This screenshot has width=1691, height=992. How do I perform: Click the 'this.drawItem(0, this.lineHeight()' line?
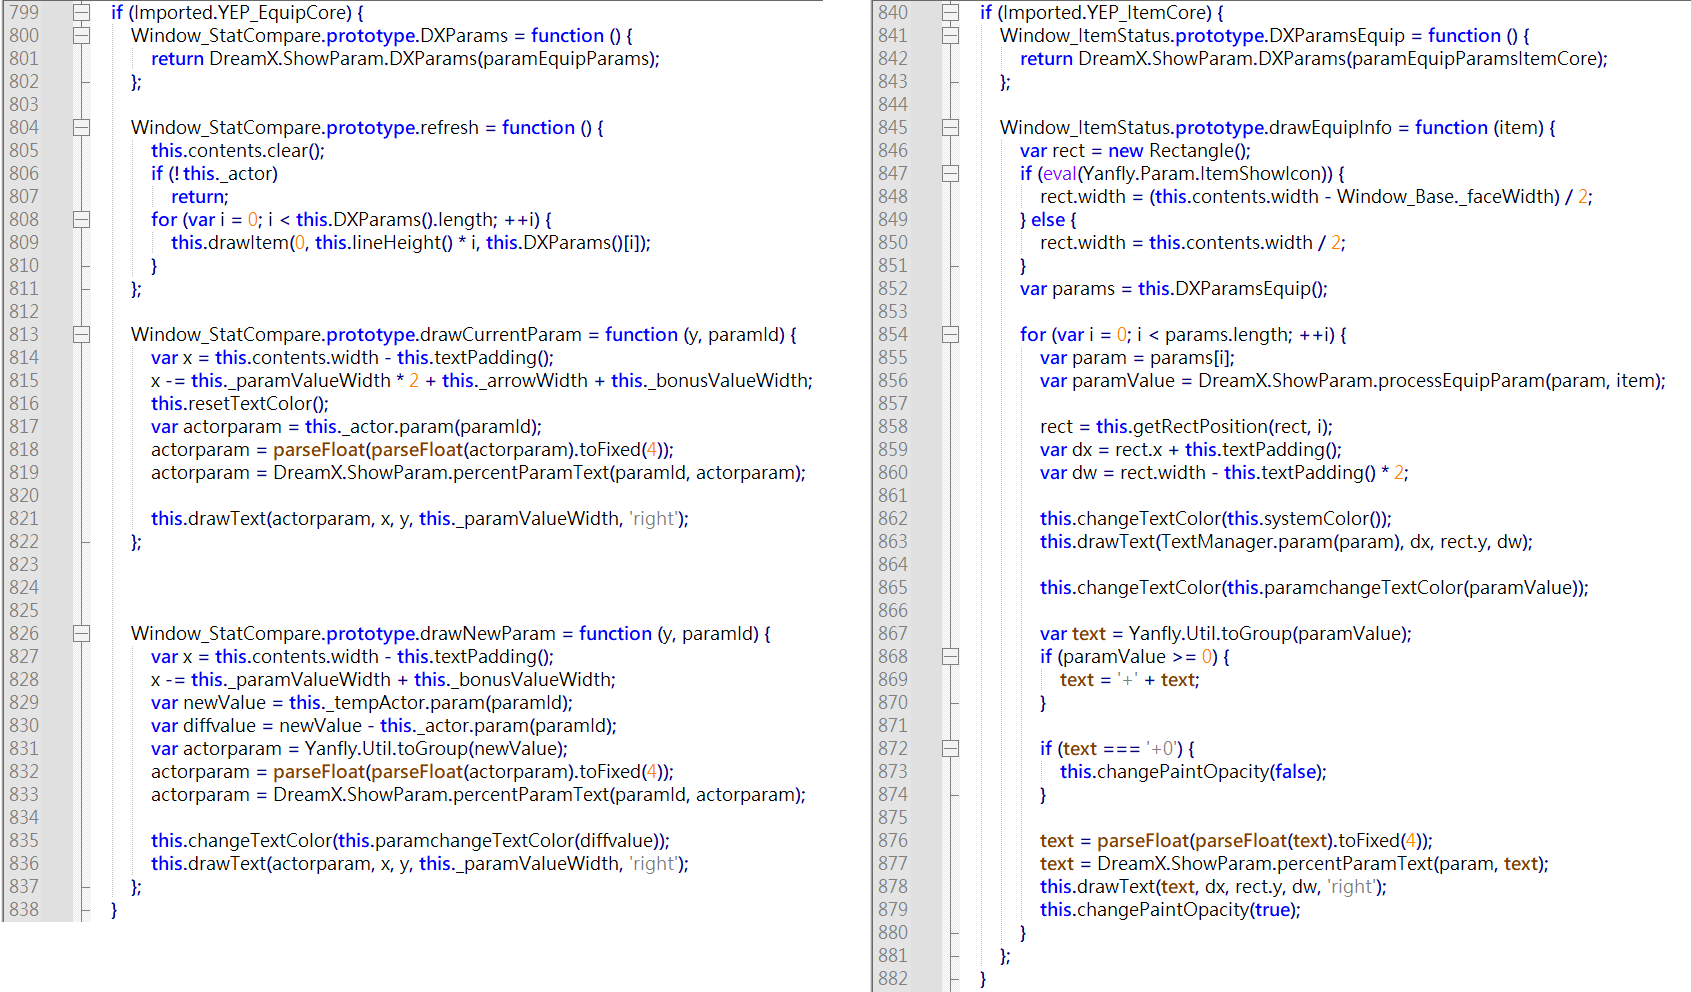411,243
